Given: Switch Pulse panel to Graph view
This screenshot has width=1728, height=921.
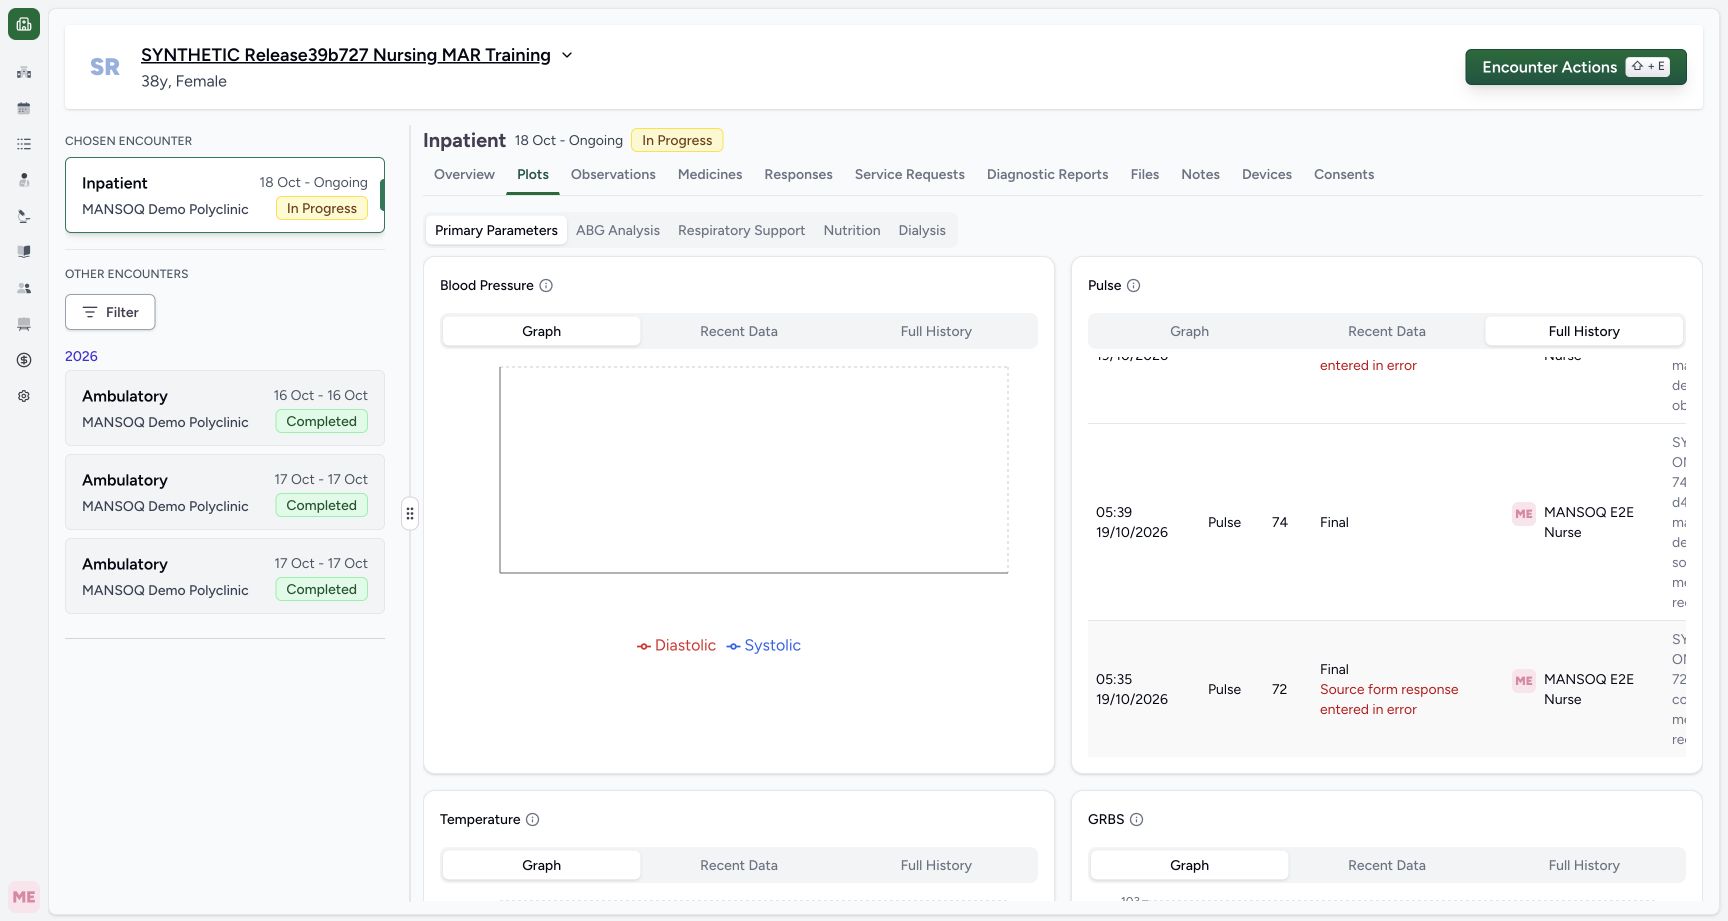Looking at the screenshot, I should pyautogui.click(x=1189, y=331).
